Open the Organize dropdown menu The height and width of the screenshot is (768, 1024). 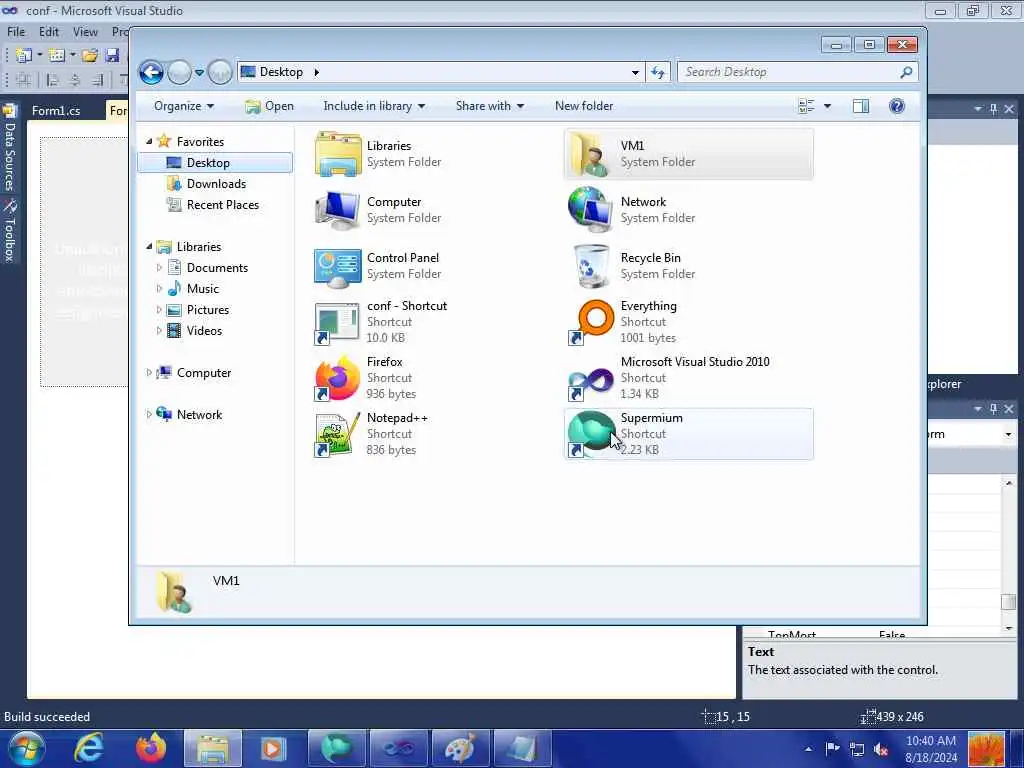pyautogui.click(x=184, y=106)
